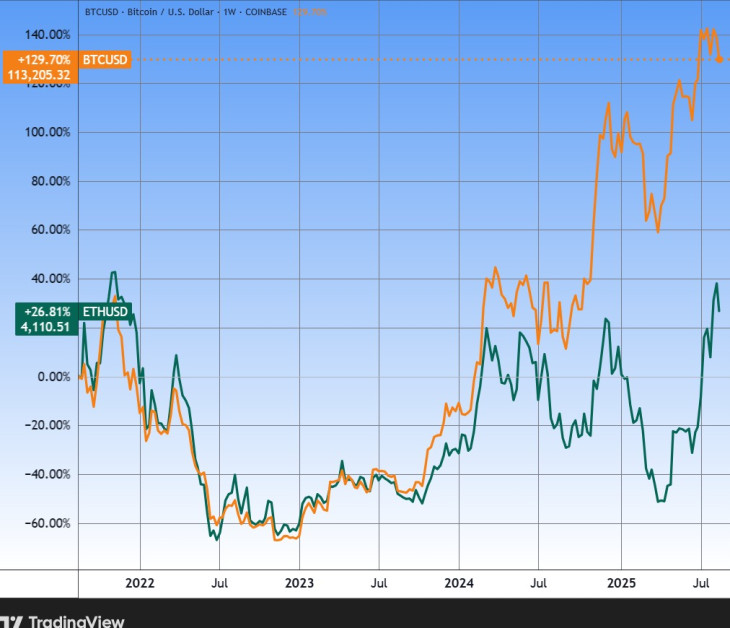730x628 pixels.
Task: Click the 2024 date label on time axis
Action: (x=459, y=583)
